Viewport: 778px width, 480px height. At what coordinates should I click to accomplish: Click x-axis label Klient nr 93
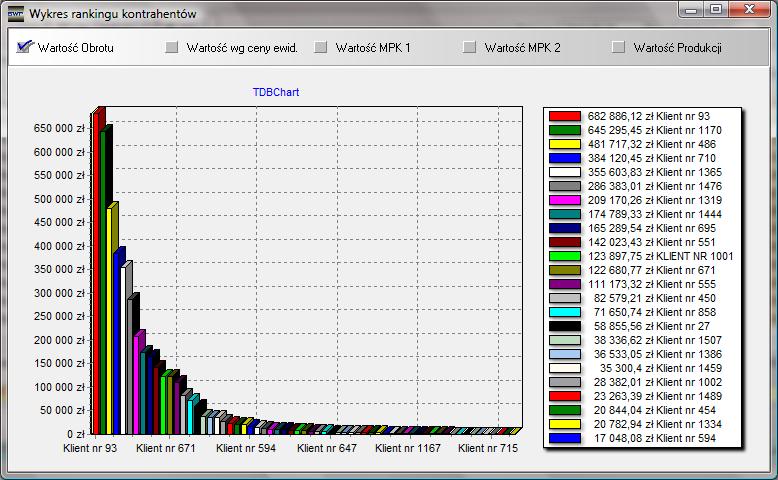(90, 448)
